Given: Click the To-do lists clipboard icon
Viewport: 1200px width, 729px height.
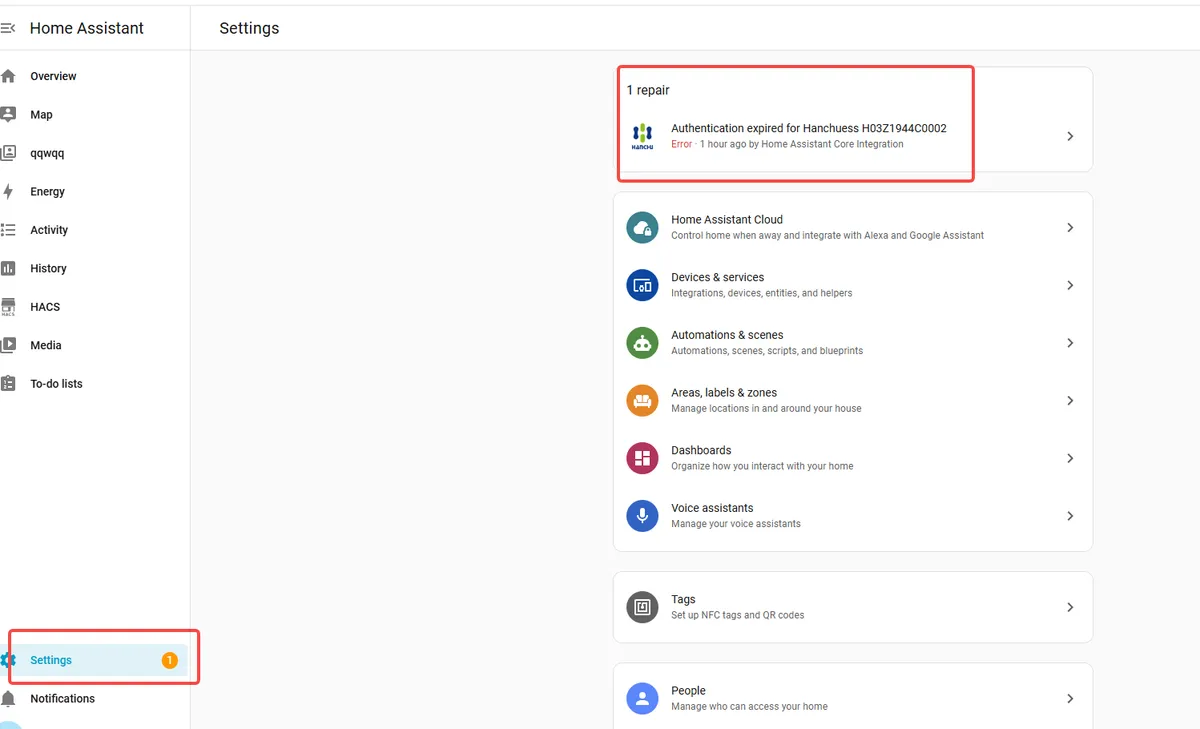Looking at the screenshot, I should click(8, 383).
